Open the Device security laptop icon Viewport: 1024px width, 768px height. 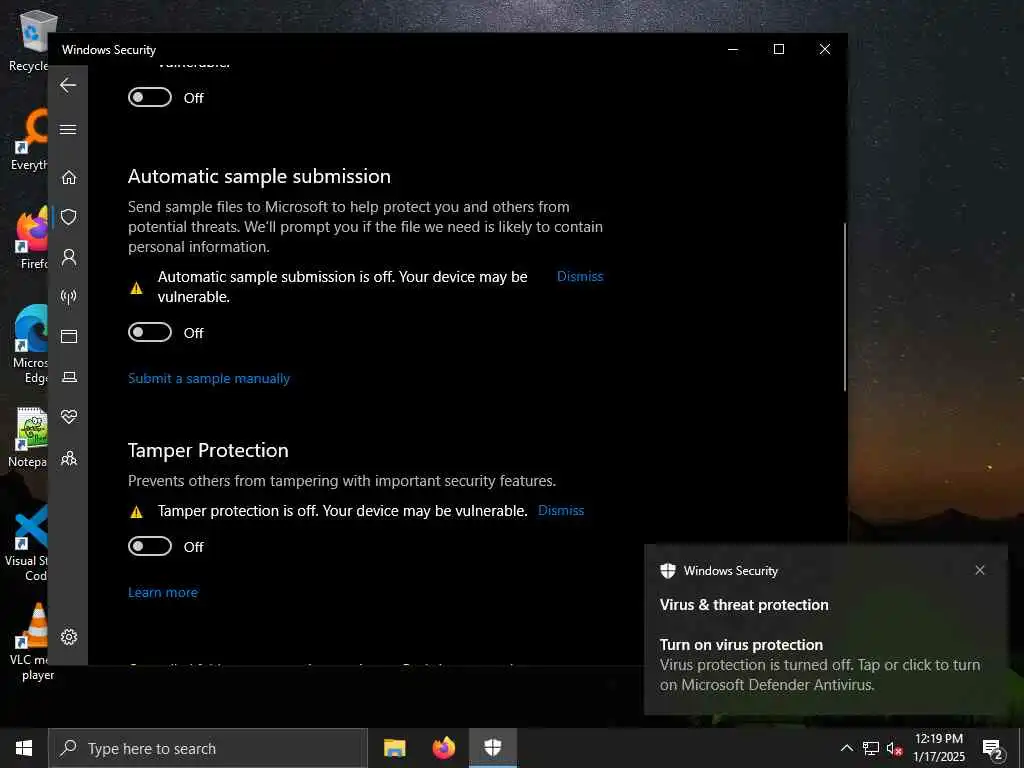pos(69,377)
